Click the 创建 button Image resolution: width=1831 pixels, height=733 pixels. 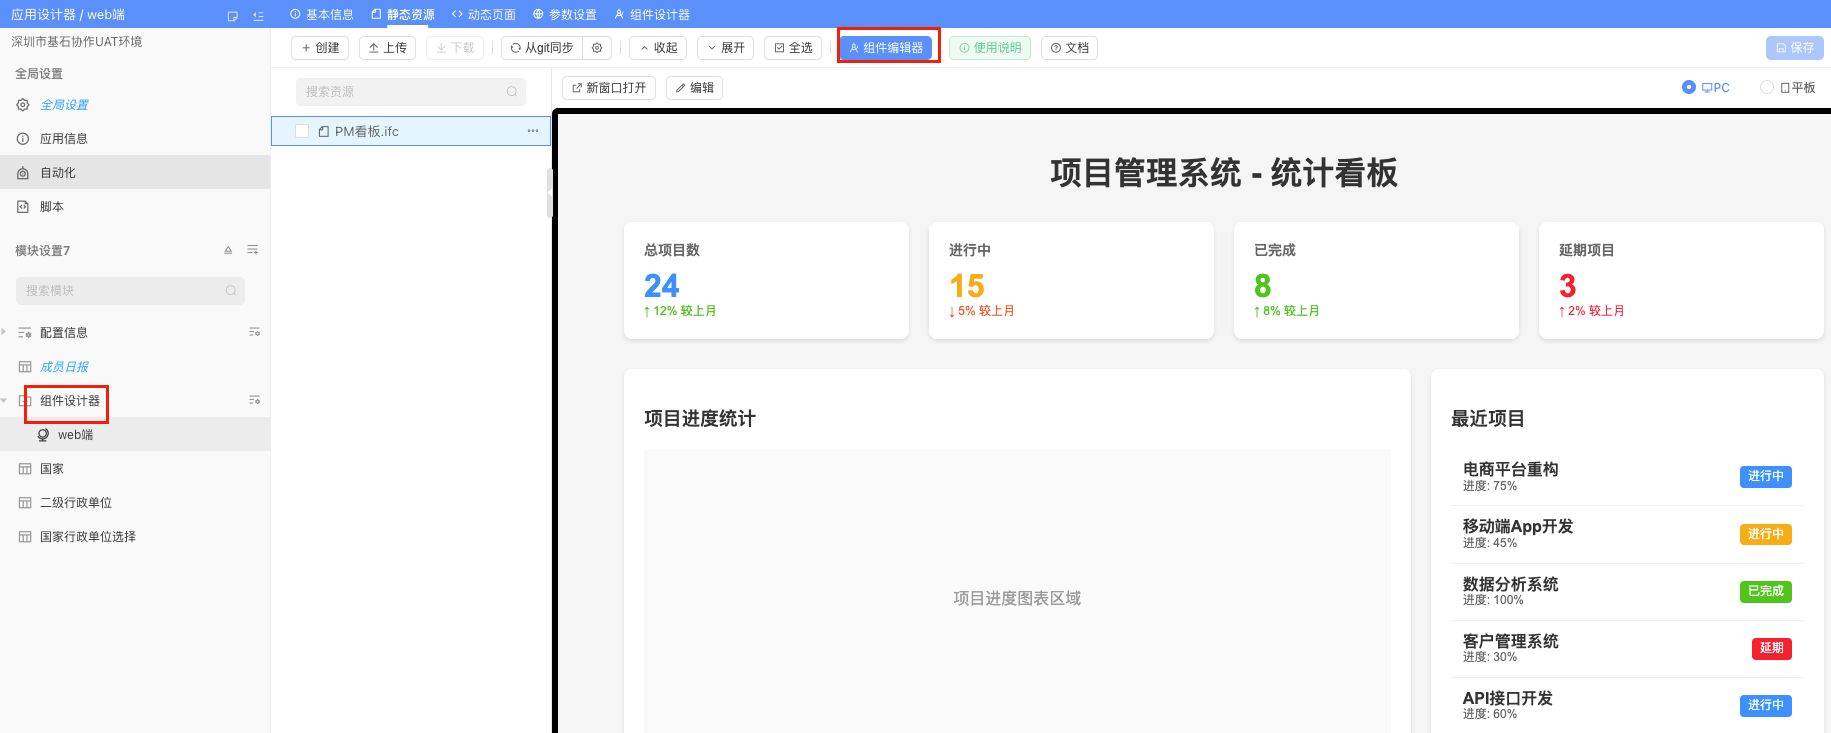[x=320, y=48]
